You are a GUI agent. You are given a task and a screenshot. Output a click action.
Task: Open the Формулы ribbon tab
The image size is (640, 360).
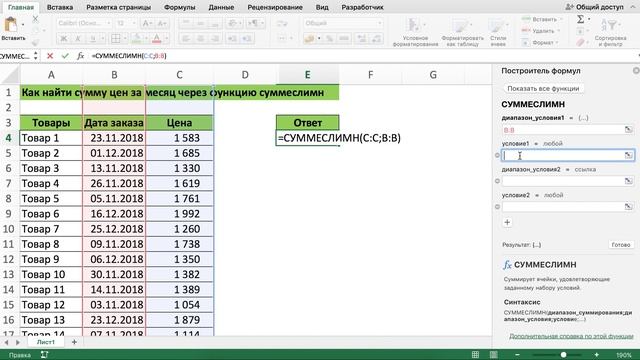(x=180, y=7)
